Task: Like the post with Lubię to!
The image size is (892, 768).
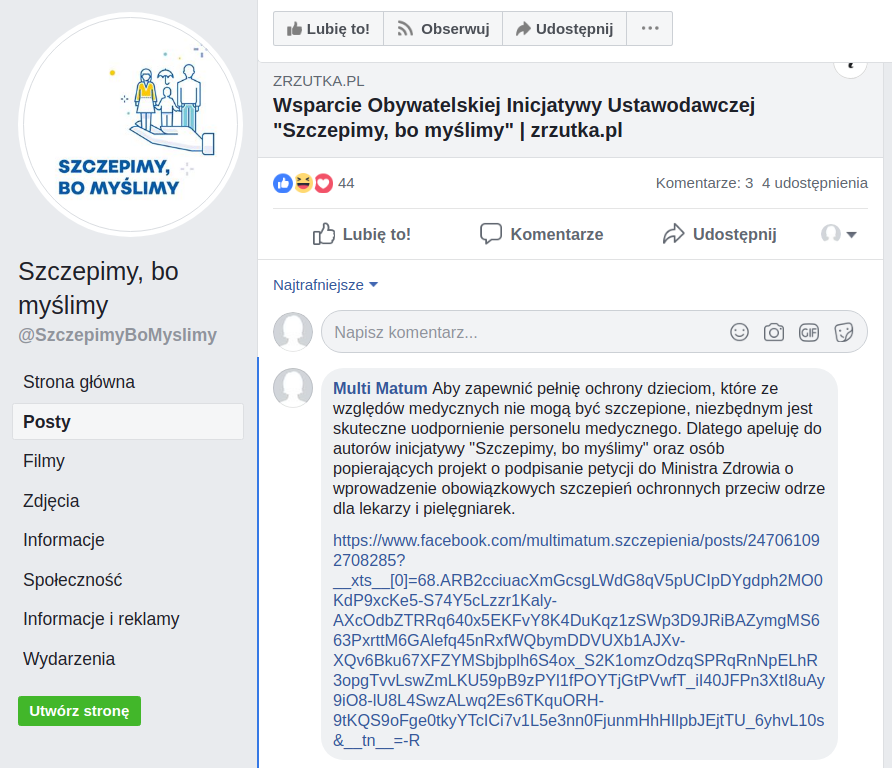Action: point(362,235)
